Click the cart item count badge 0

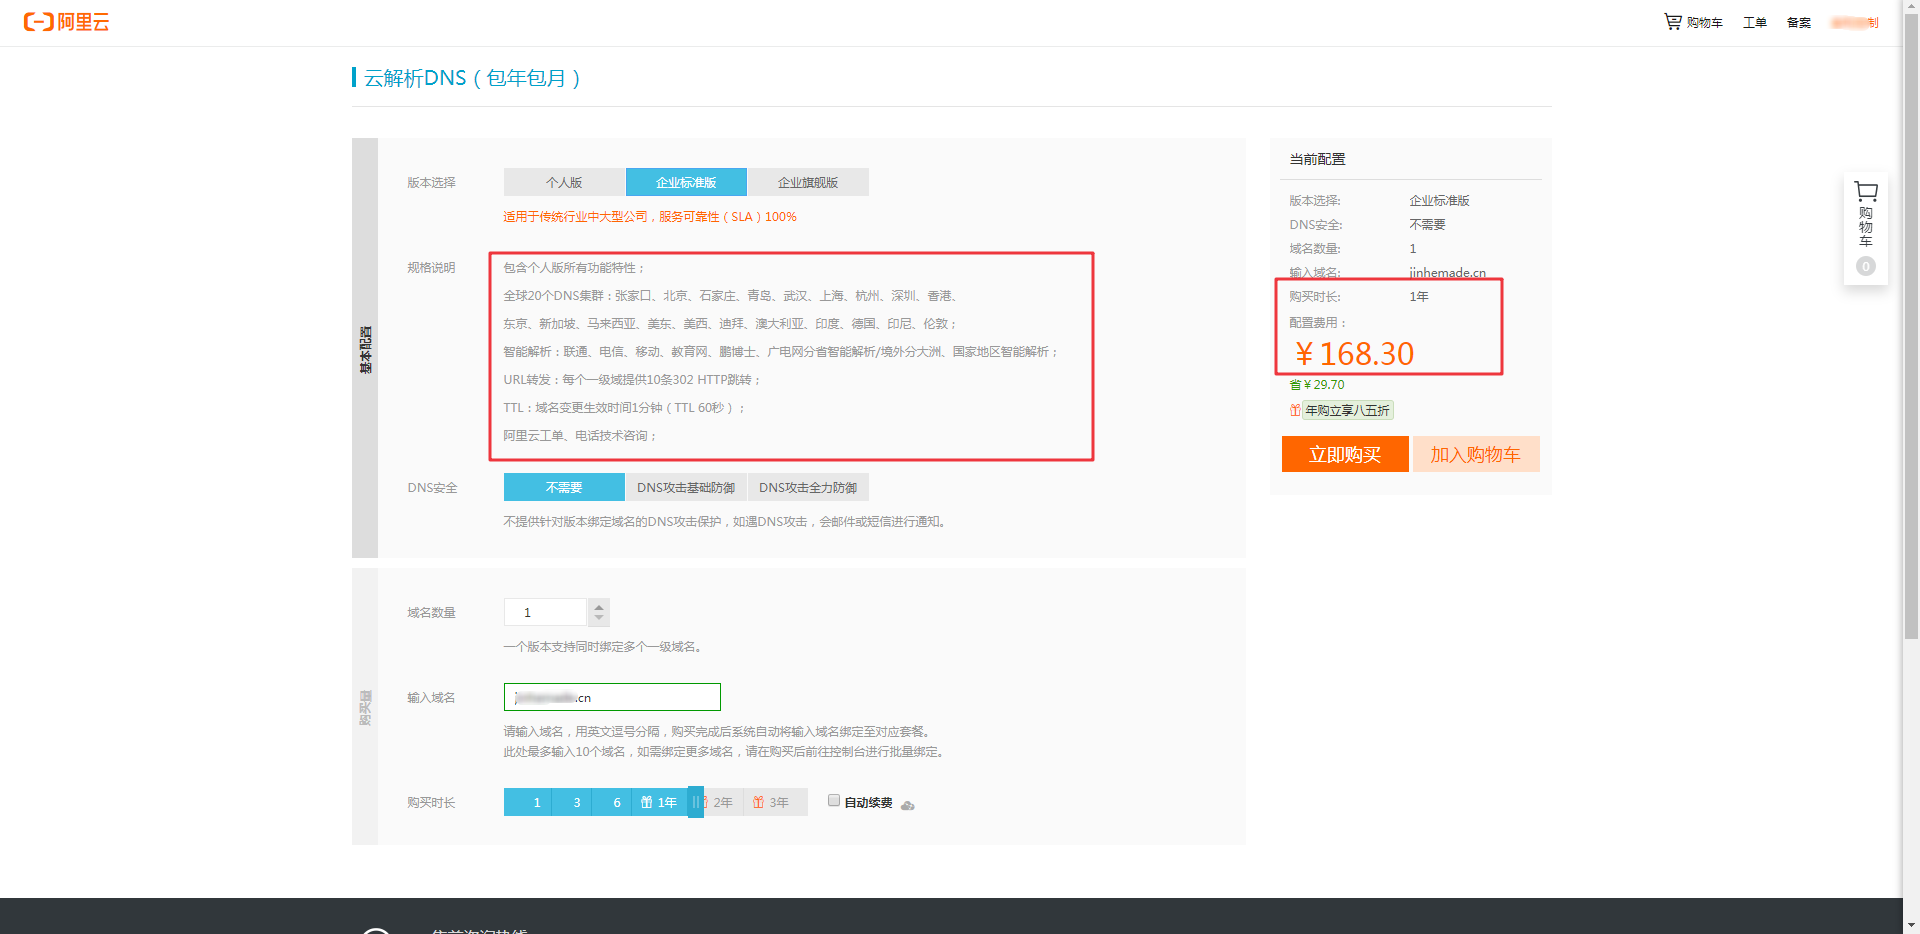click(1866, 266)
